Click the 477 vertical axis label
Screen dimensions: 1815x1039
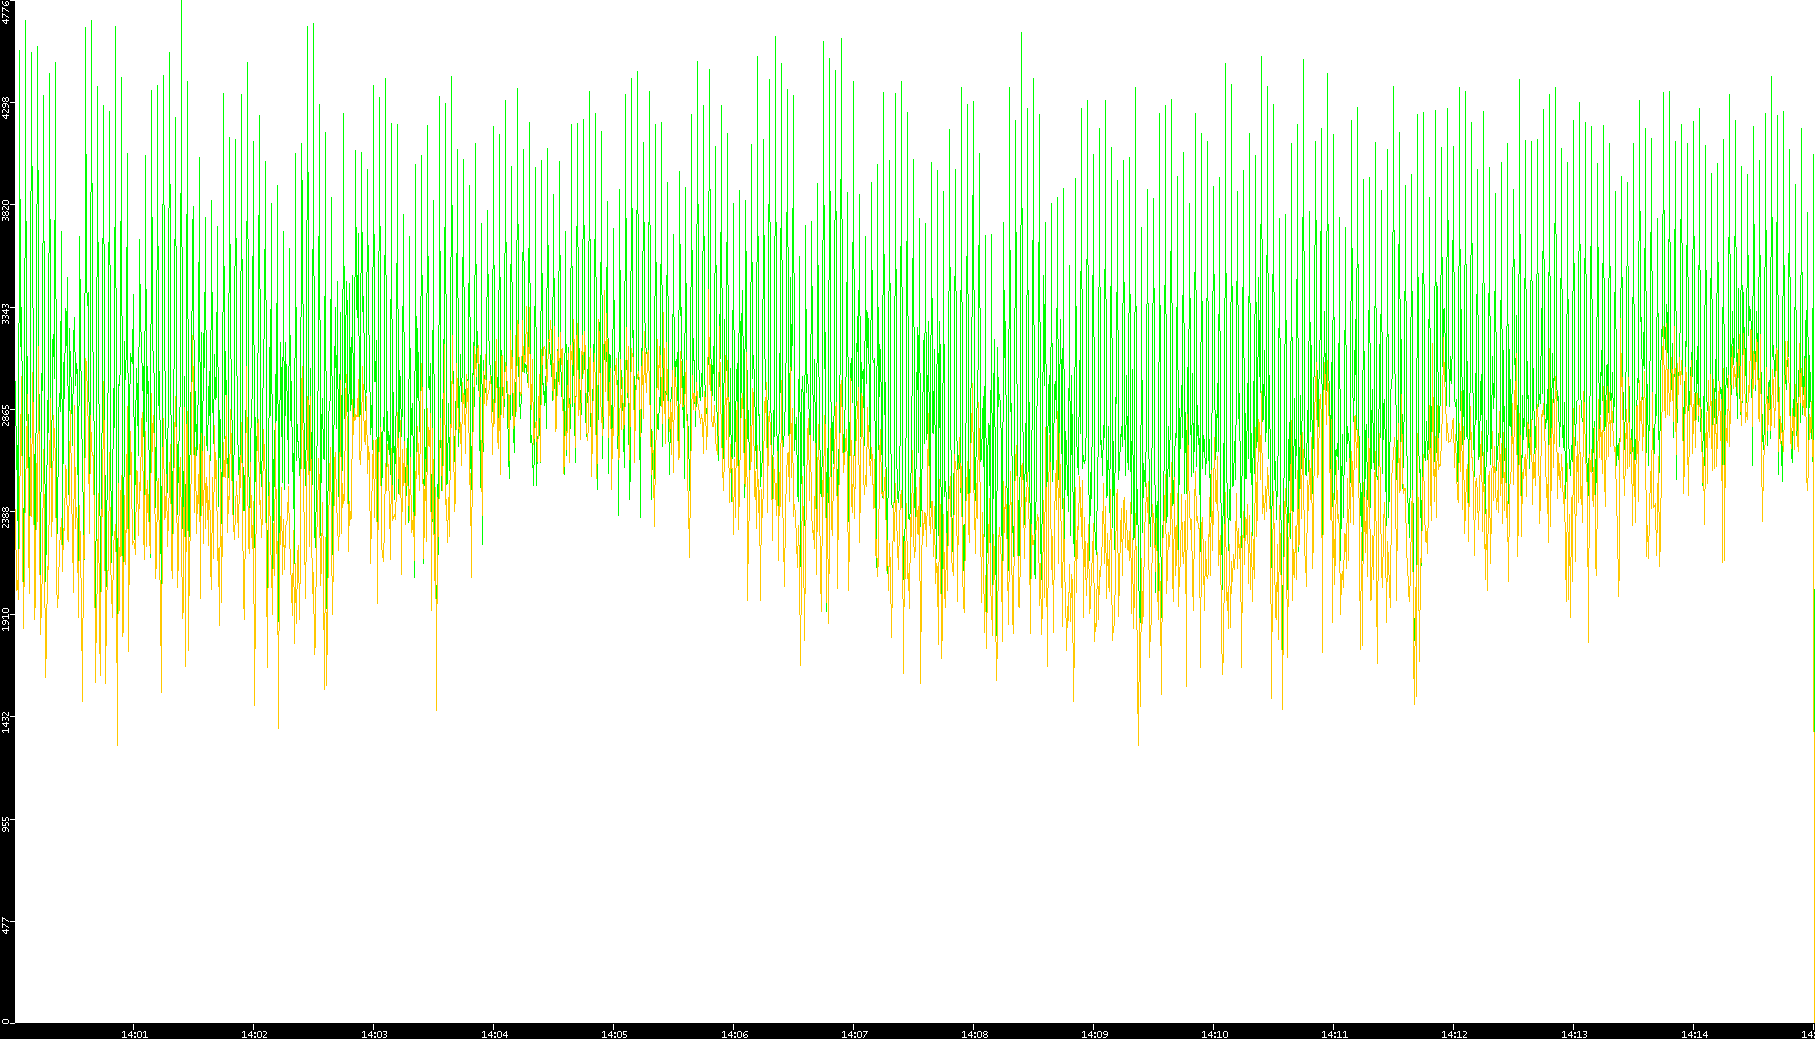pyautogui.click(x=7, y=926)
